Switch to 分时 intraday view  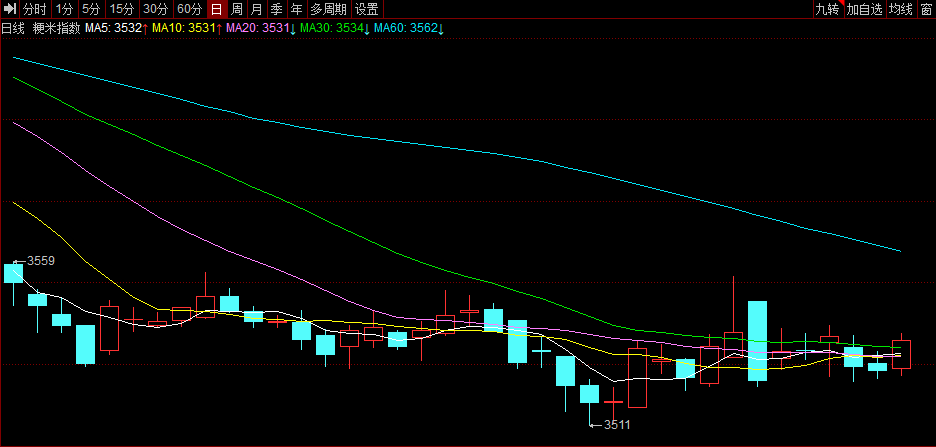[35, 9]
